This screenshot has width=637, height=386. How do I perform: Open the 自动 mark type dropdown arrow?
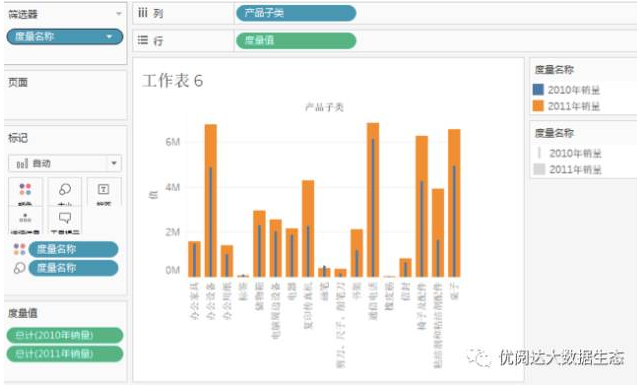114,163
